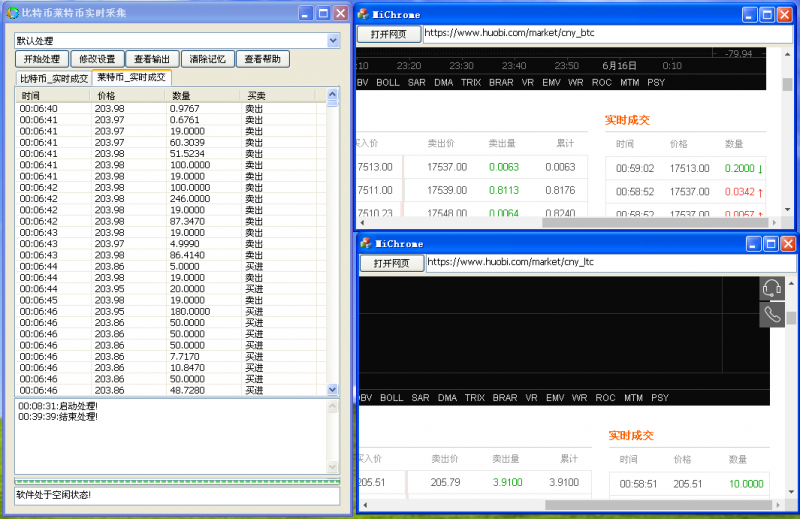Click the 时间 column header in trade list
Image resolution: width=800 pixels, height=519 pixels.
[x=54, y=95]
